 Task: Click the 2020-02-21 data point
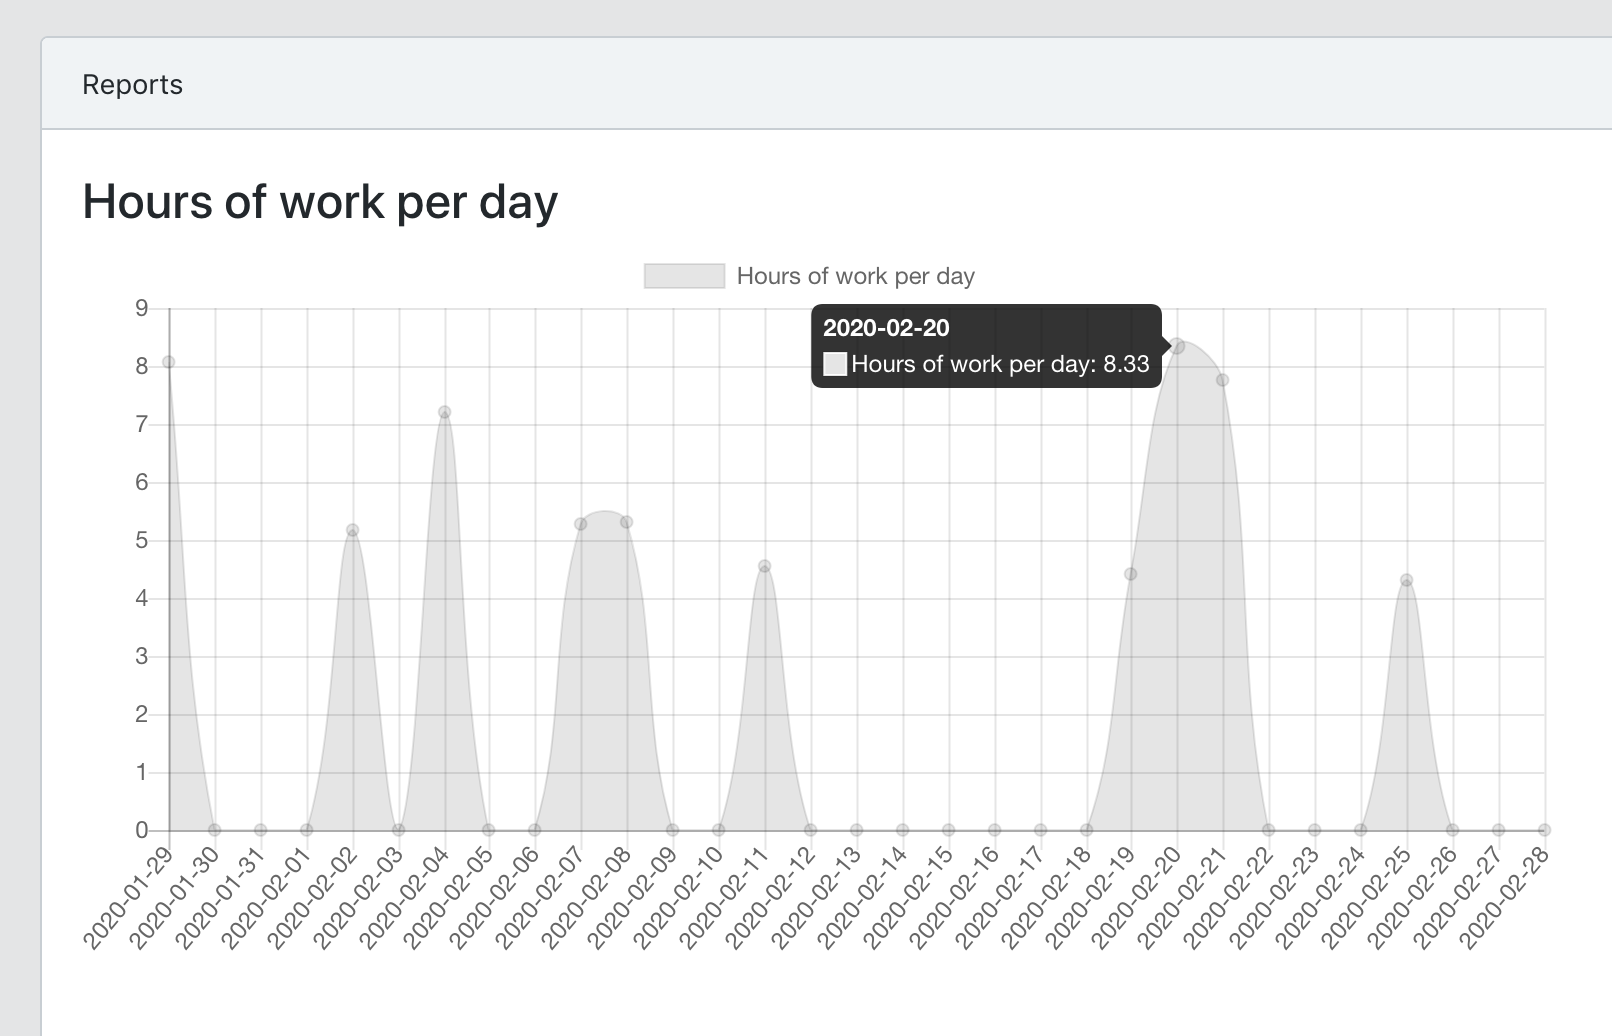click(1222, 379)
